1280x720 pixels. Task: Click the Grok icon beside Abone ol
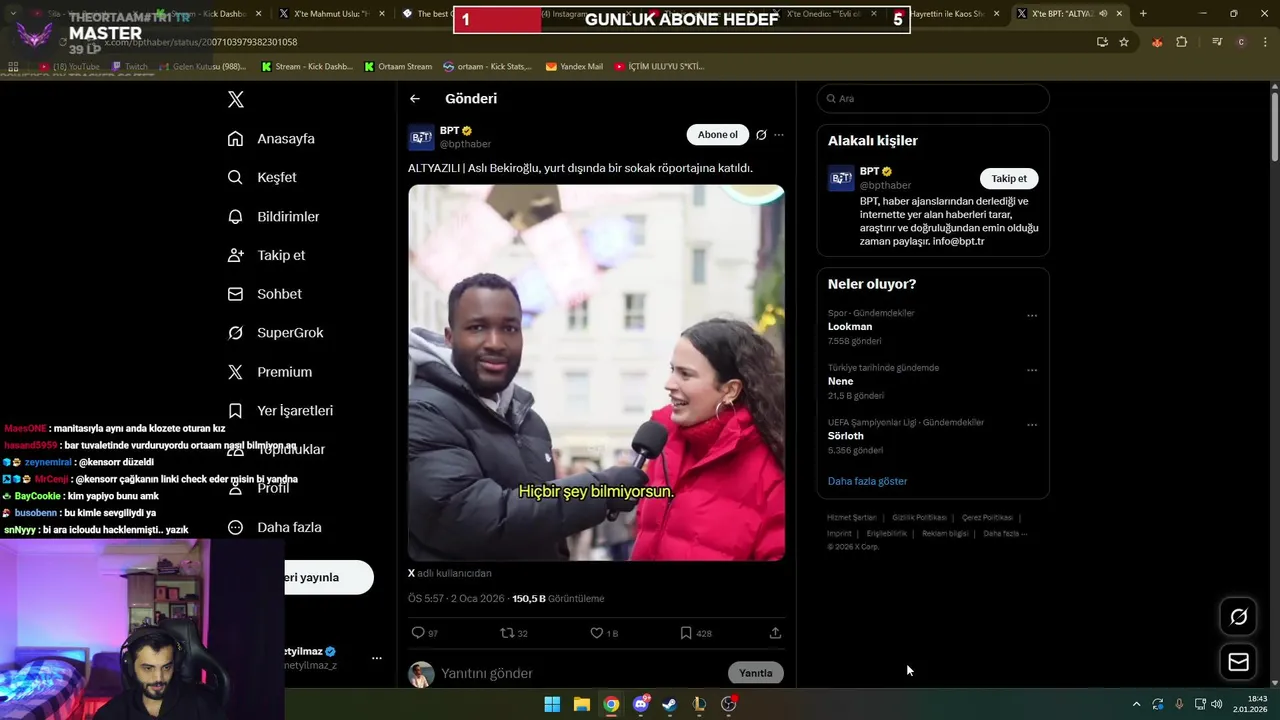(x=761, y=135)
